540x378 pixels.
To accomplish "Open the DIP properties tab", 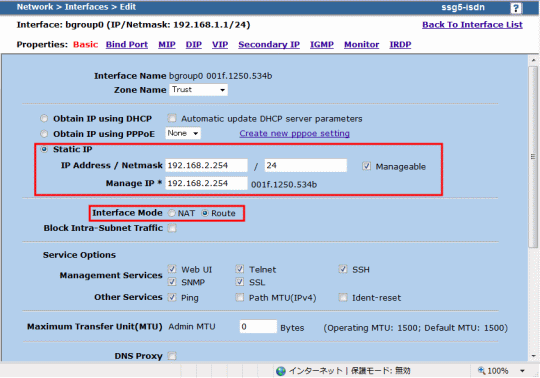I will click(194, 45).
